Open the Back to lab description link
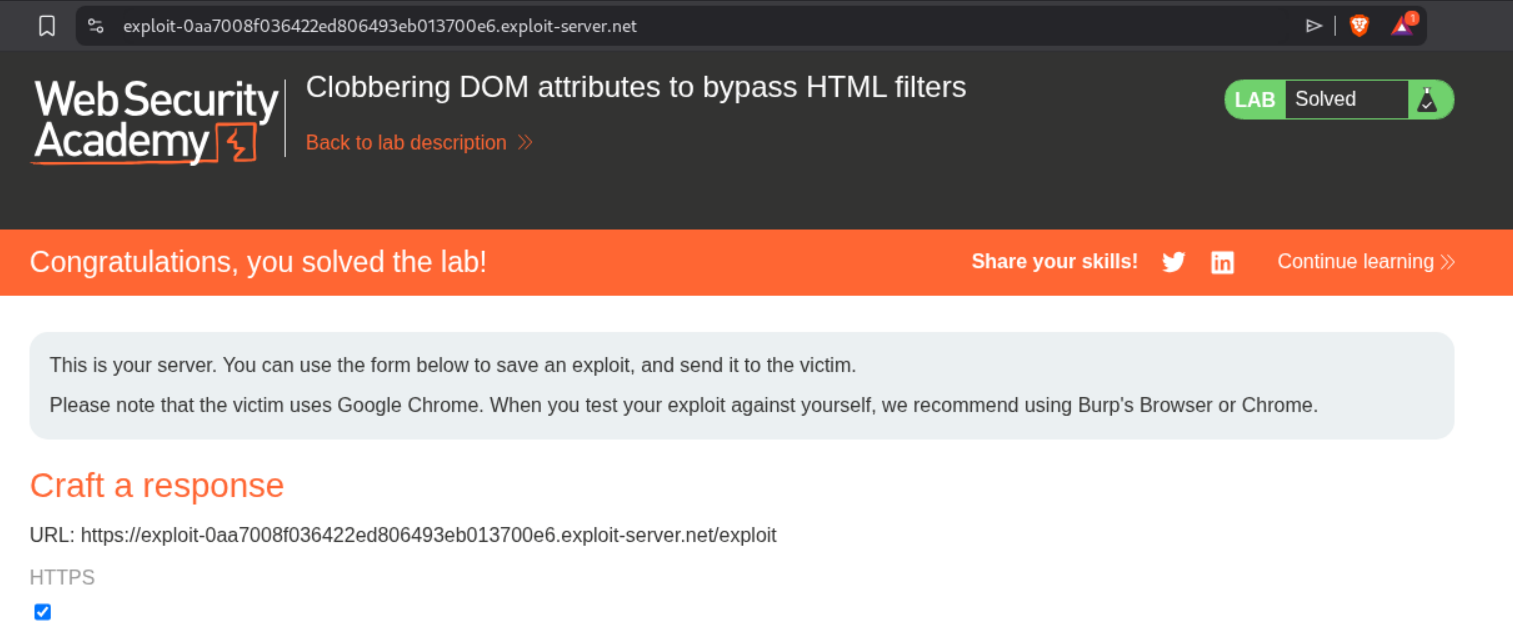The width and height of the screenshot is (1513, 640). coord(406,143)
